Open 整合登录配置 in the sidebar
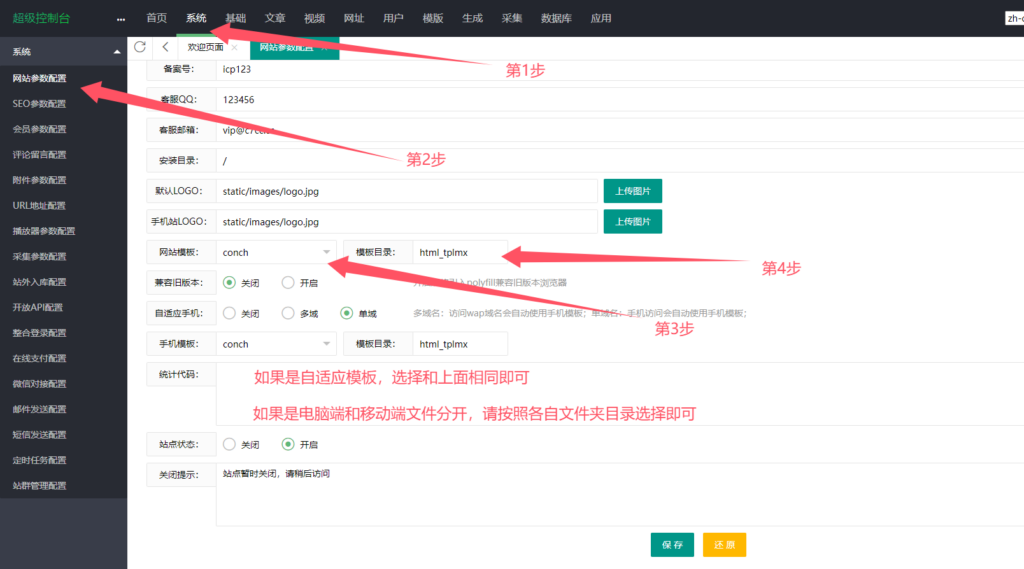 click(39, 333)
